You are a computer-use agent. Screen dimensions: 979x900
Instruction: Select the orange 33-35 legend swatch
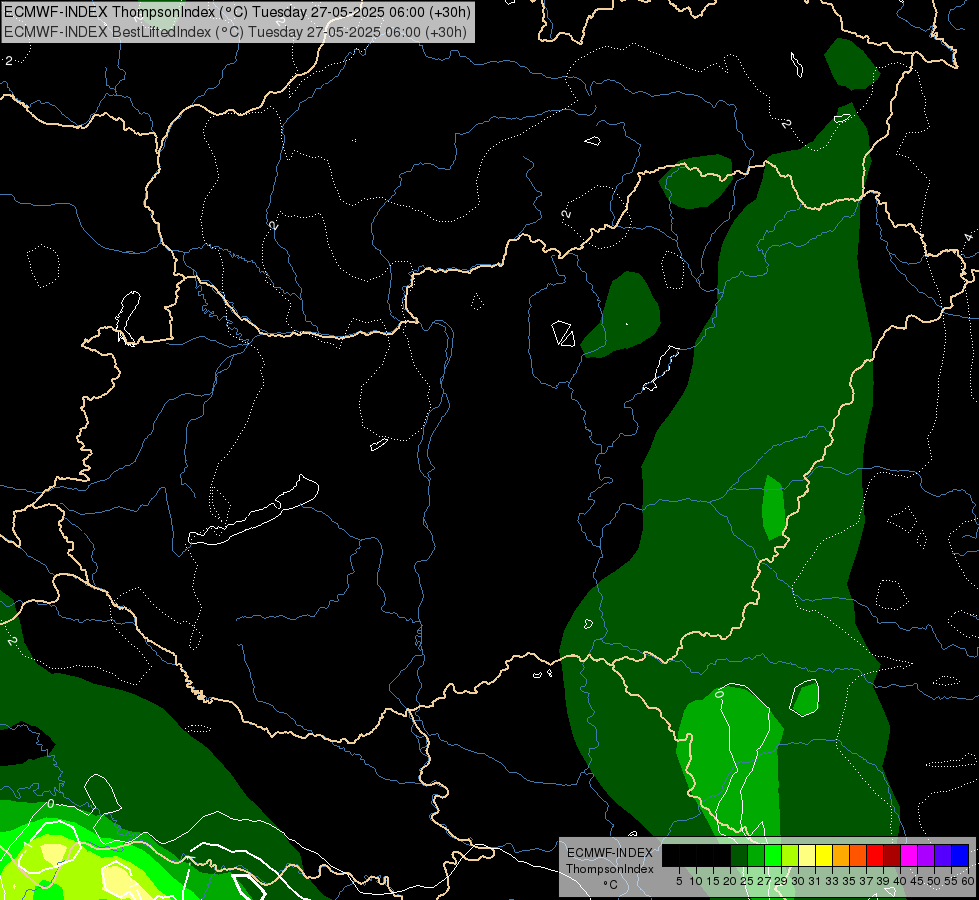click(841, 855)
